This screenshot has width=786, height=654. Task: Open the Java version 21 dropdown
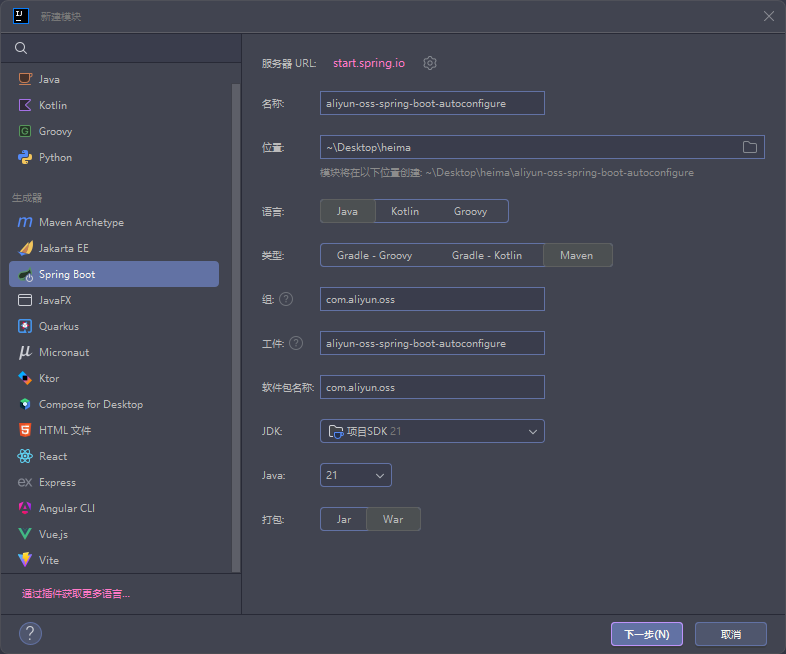click(x=355, y=475)
